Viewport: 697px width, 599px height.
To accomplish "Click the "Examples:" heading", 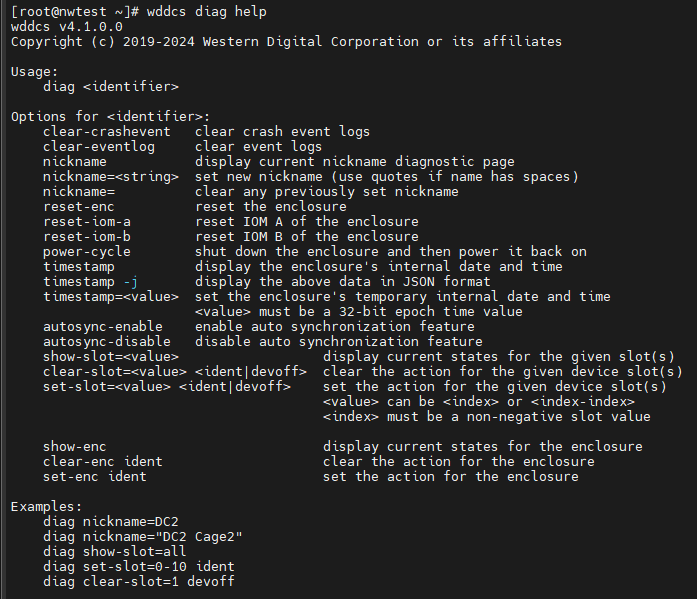I will coord(46,506).
